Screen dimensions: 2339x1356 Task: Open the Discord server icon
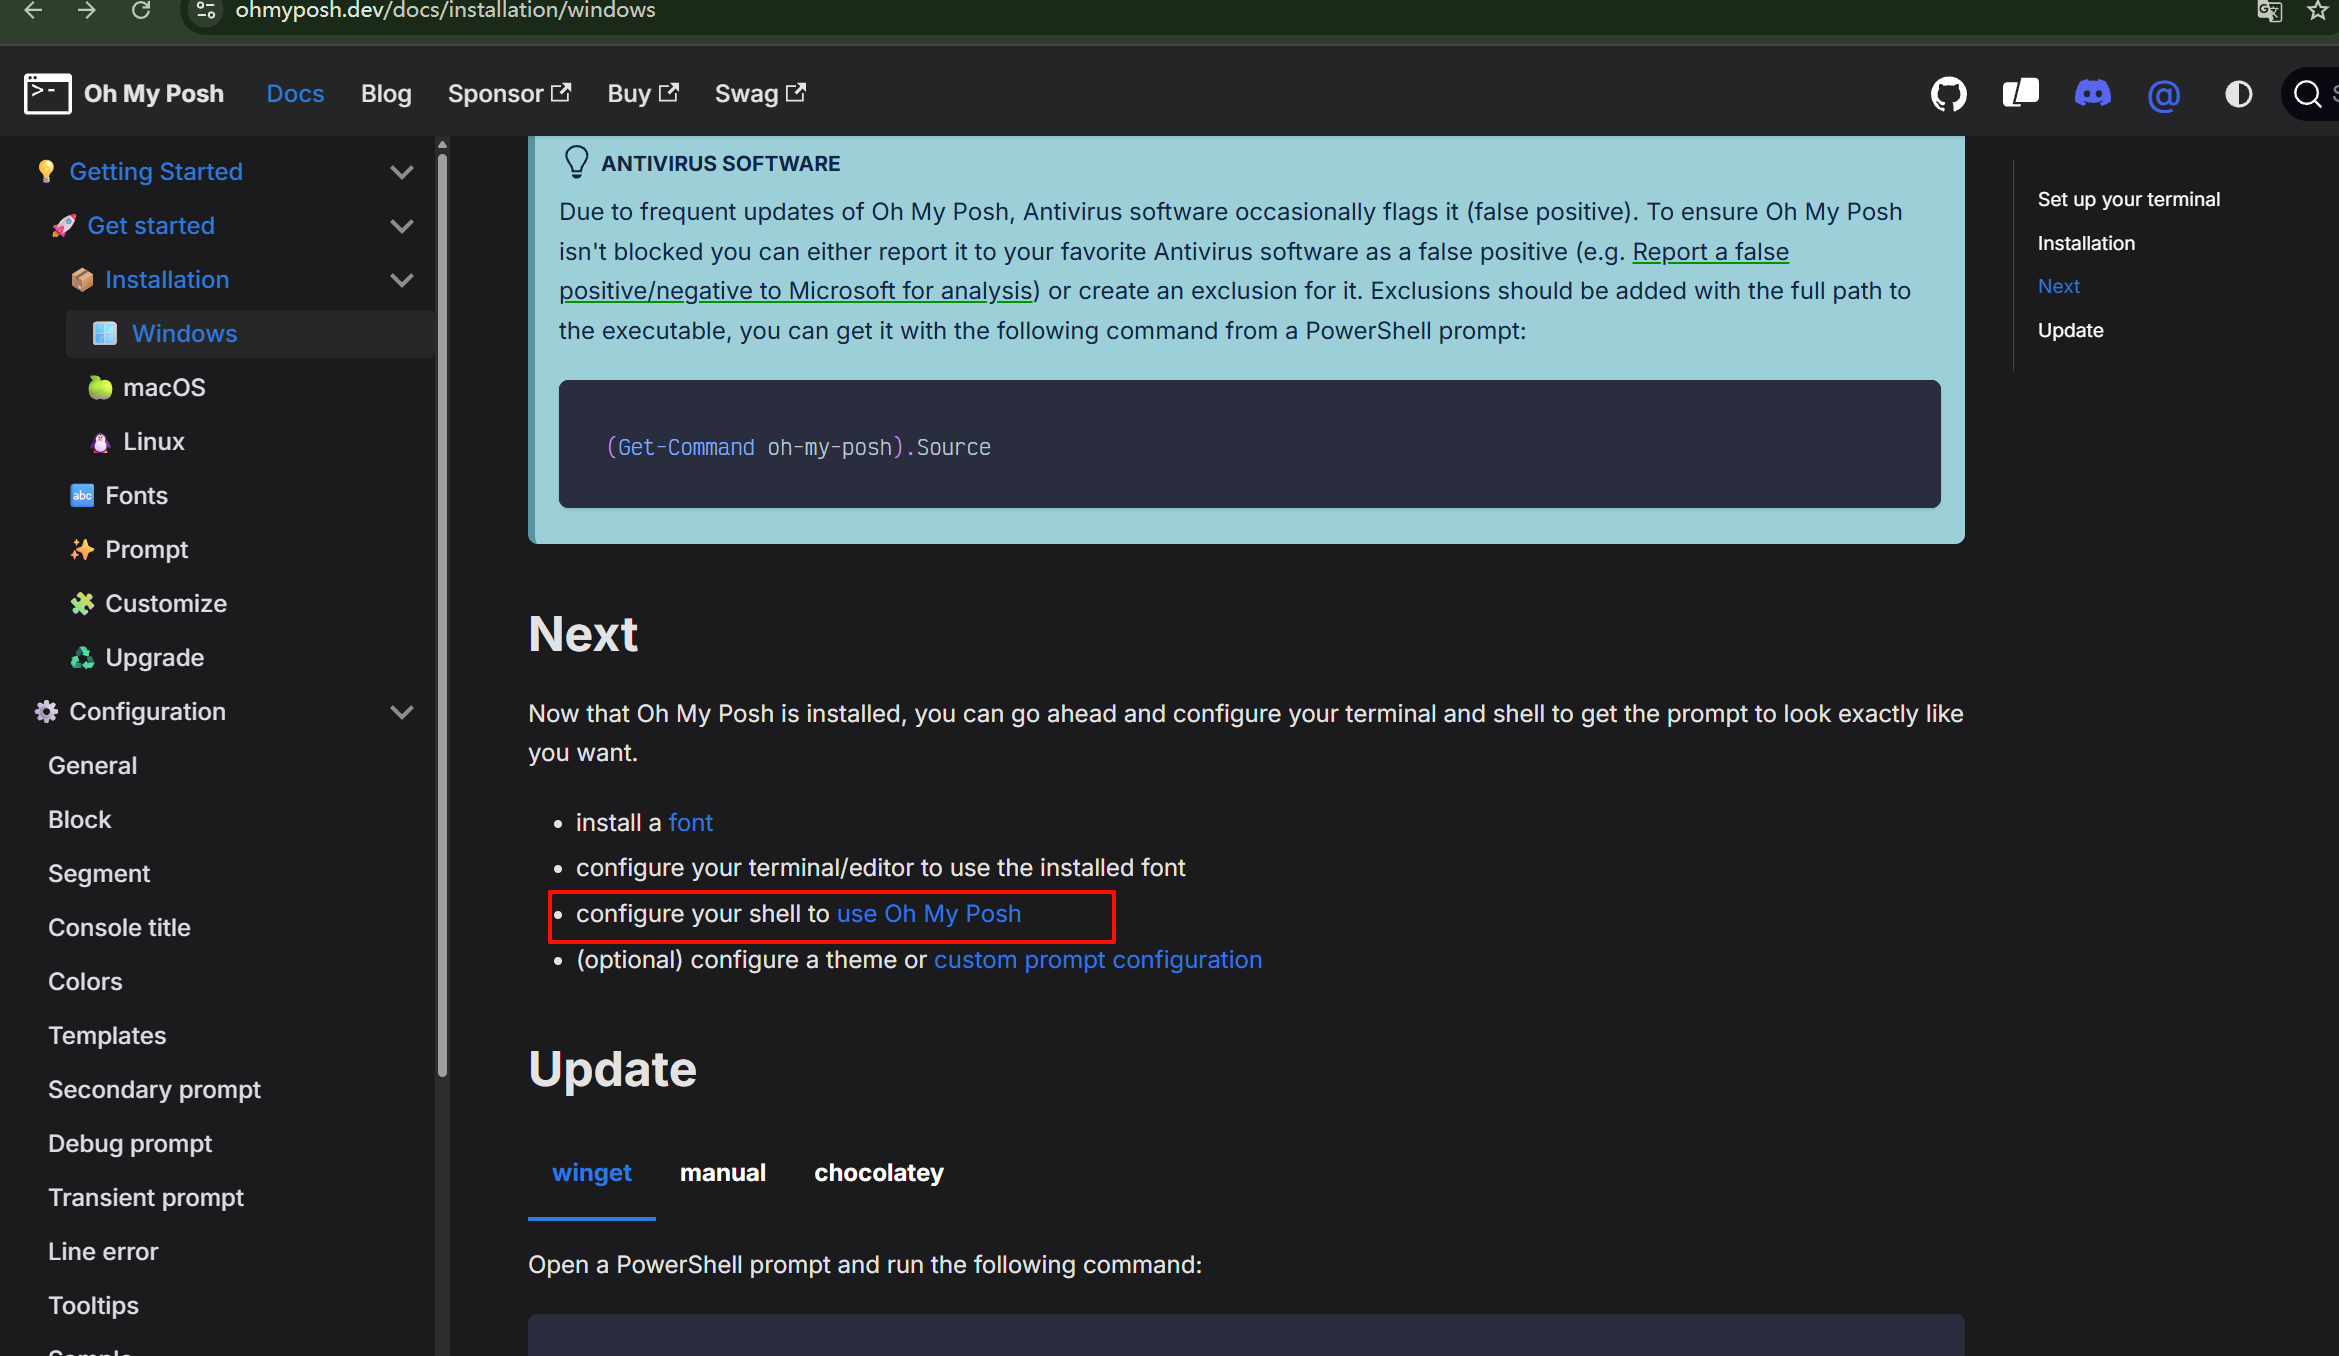(x=2092, y=94)
